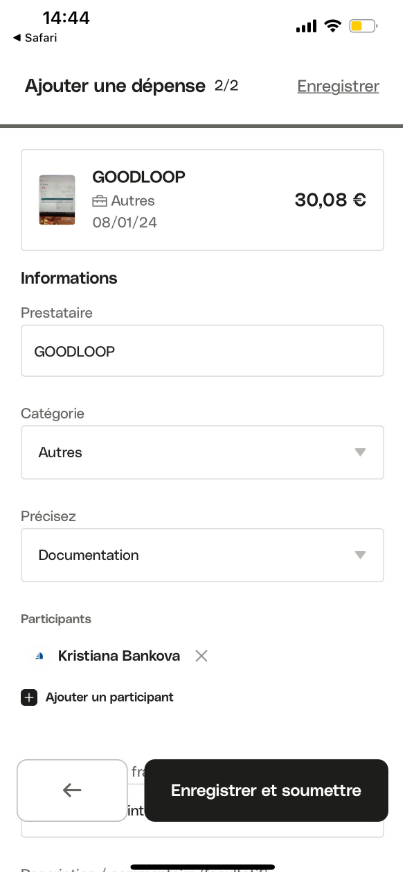The height and width of the screenshot is (872, 403).
Task: Tap the cellular signal bars icon
Action: pyautogui.click(x=306, y=26)
